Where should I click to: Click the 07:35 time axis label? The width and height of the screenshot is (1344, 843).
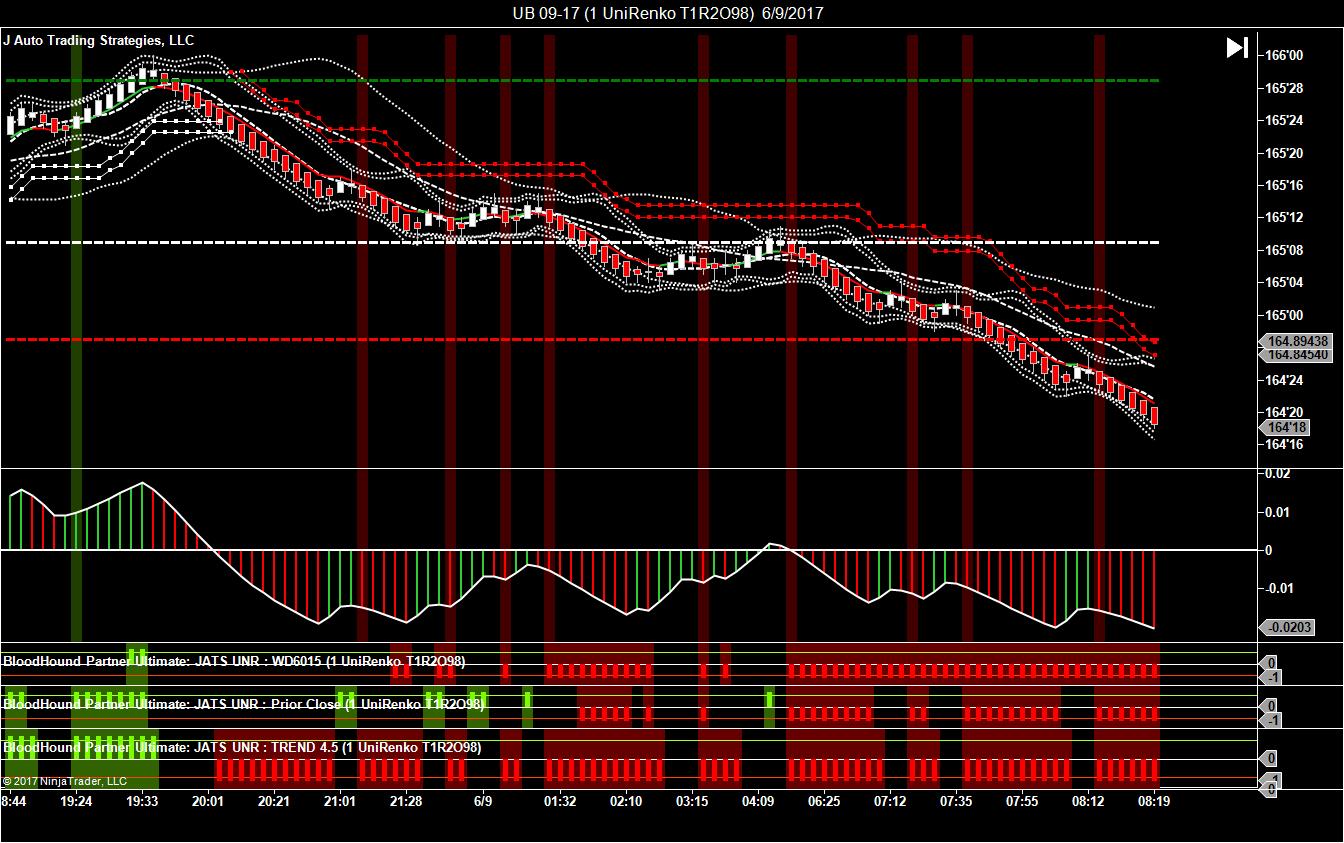(956, 801)
